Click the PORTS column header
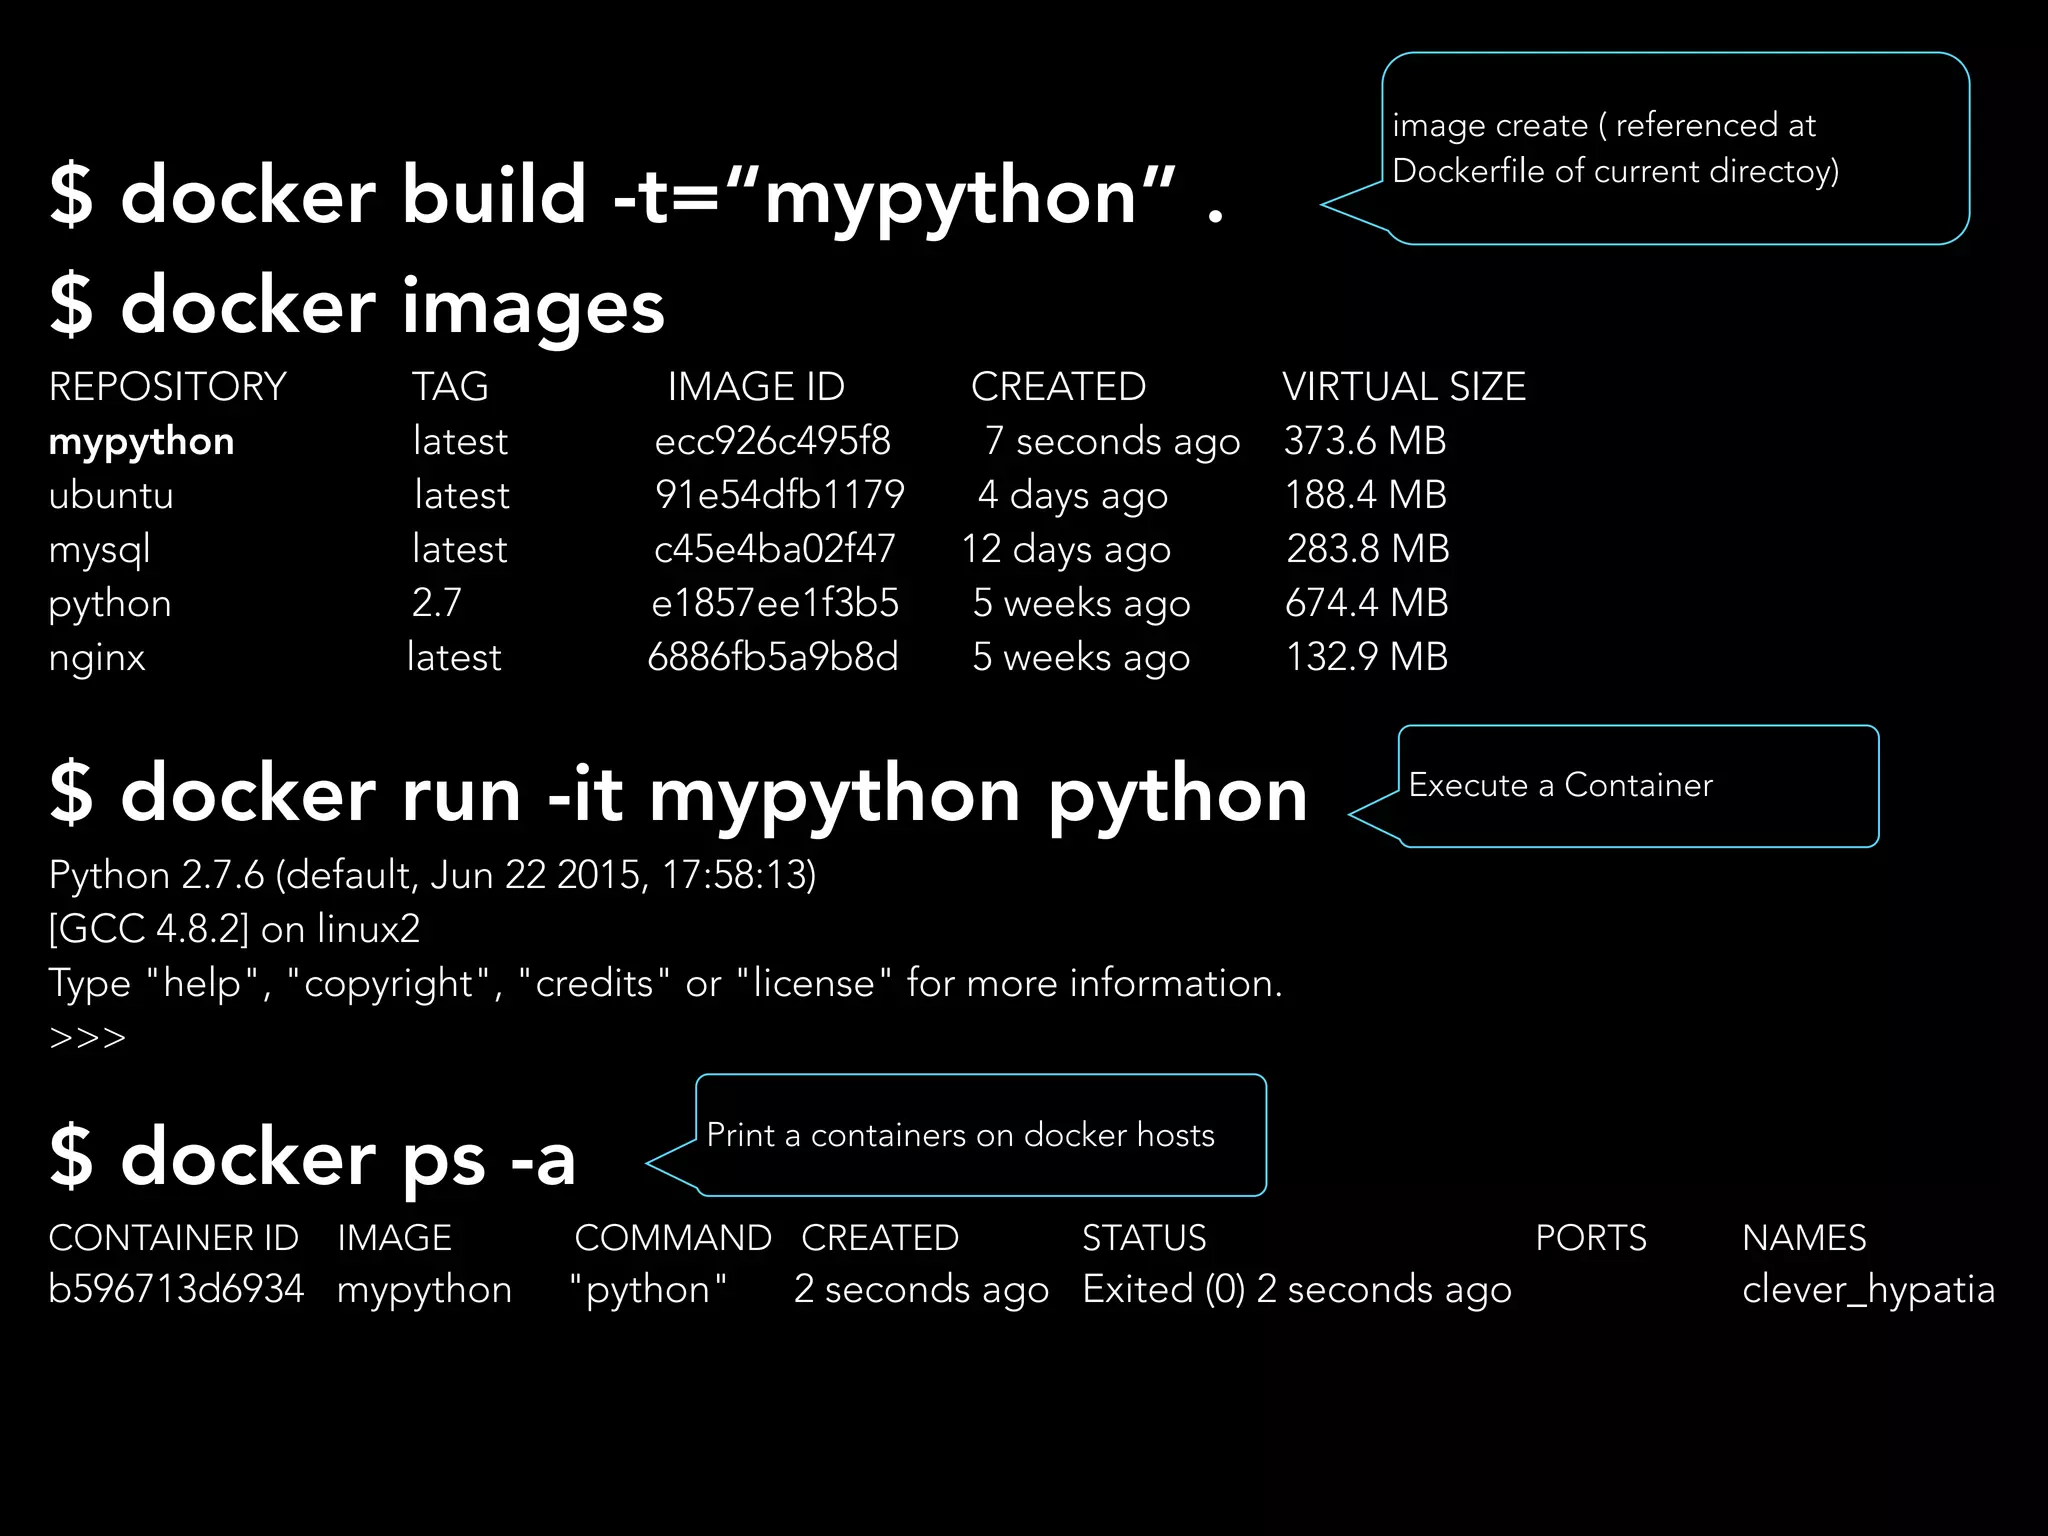The height and width of the screenshot is (1536, 2048). (x=1590, y=1238)
